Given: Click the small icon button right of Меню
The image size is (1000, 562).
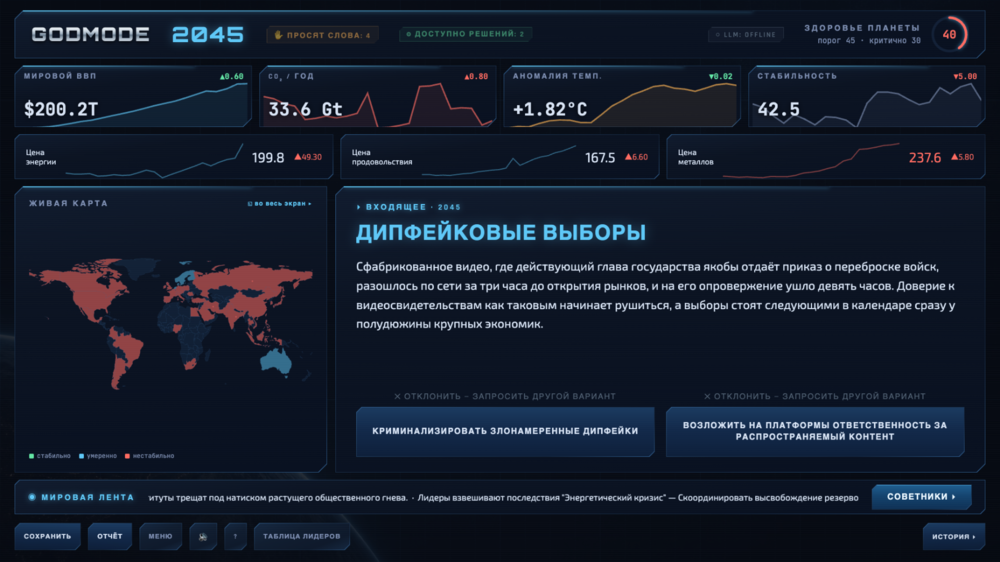Looking at the screenshot, I should 203,536.
